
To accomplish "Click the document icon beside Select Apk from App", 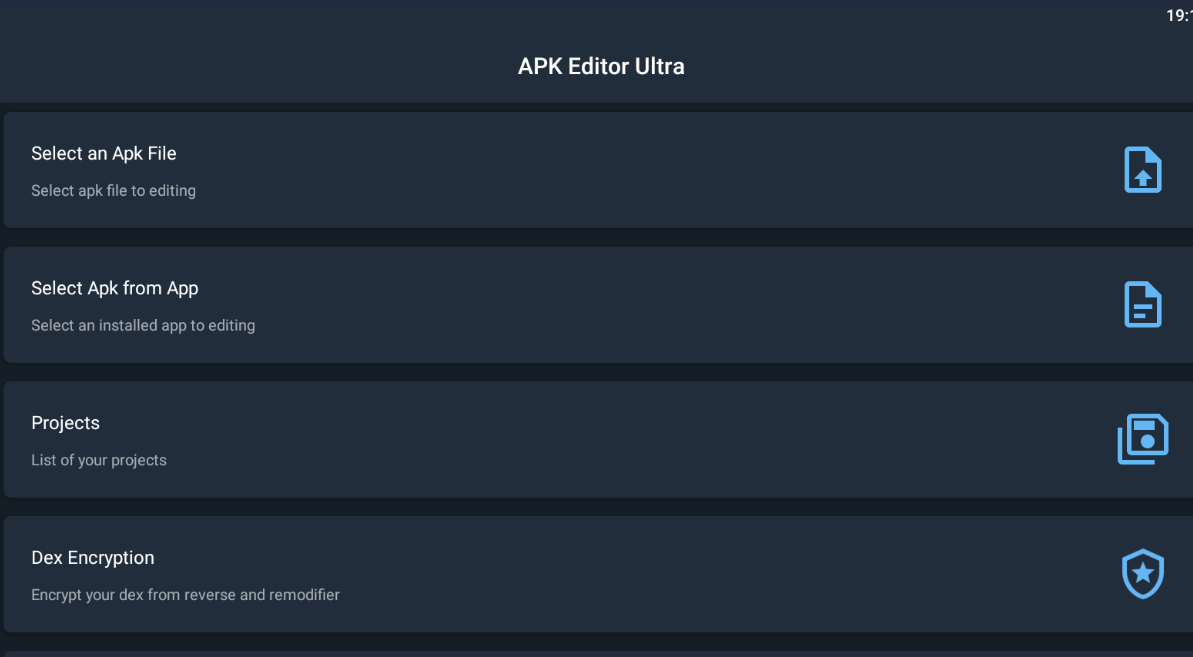I will 1143,304.
